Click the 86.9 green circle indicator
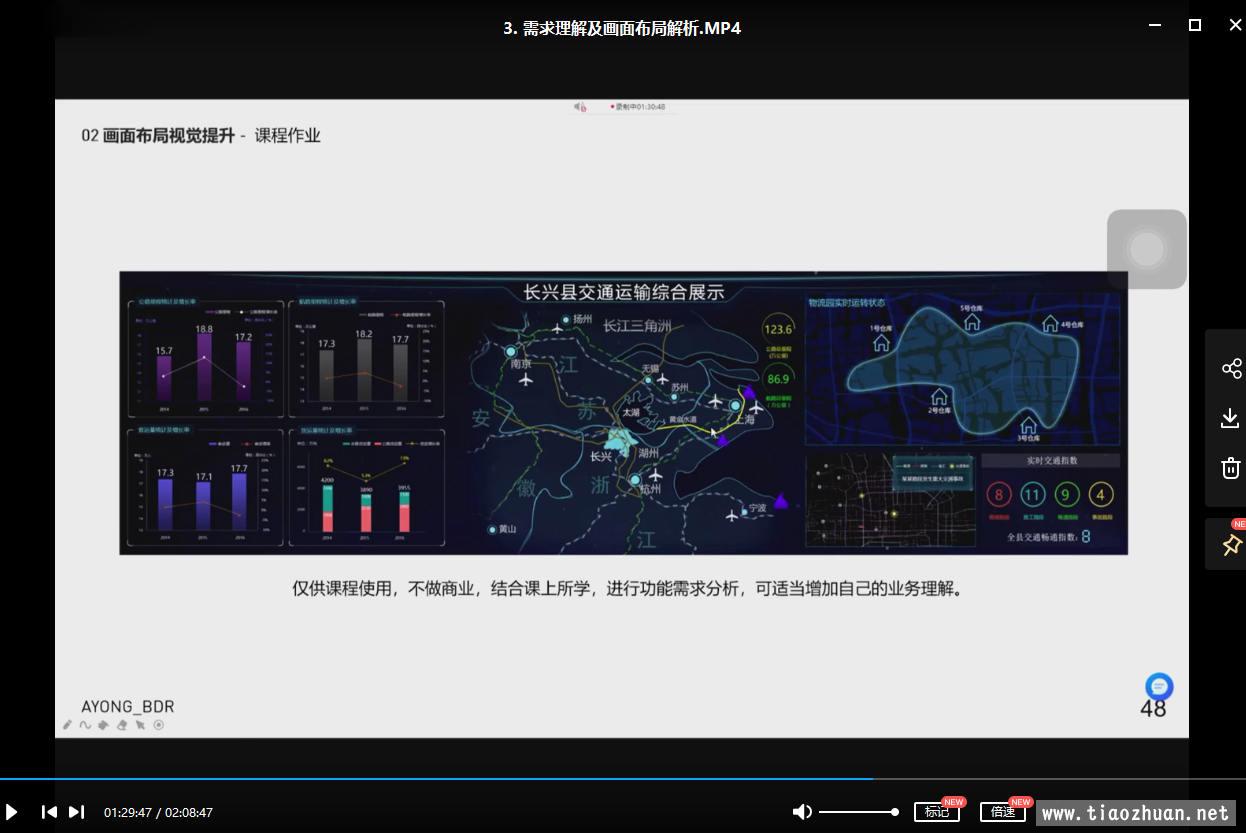 click(x=777, y=379)
